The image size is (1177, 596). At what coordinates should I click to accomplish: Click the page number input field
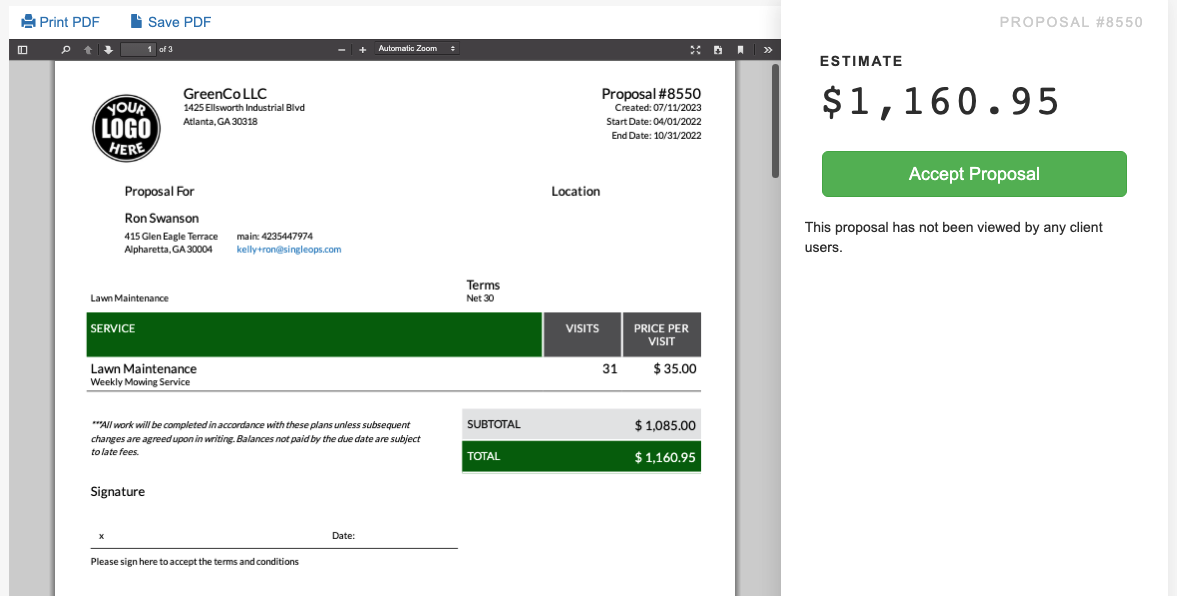pos(137,49)
